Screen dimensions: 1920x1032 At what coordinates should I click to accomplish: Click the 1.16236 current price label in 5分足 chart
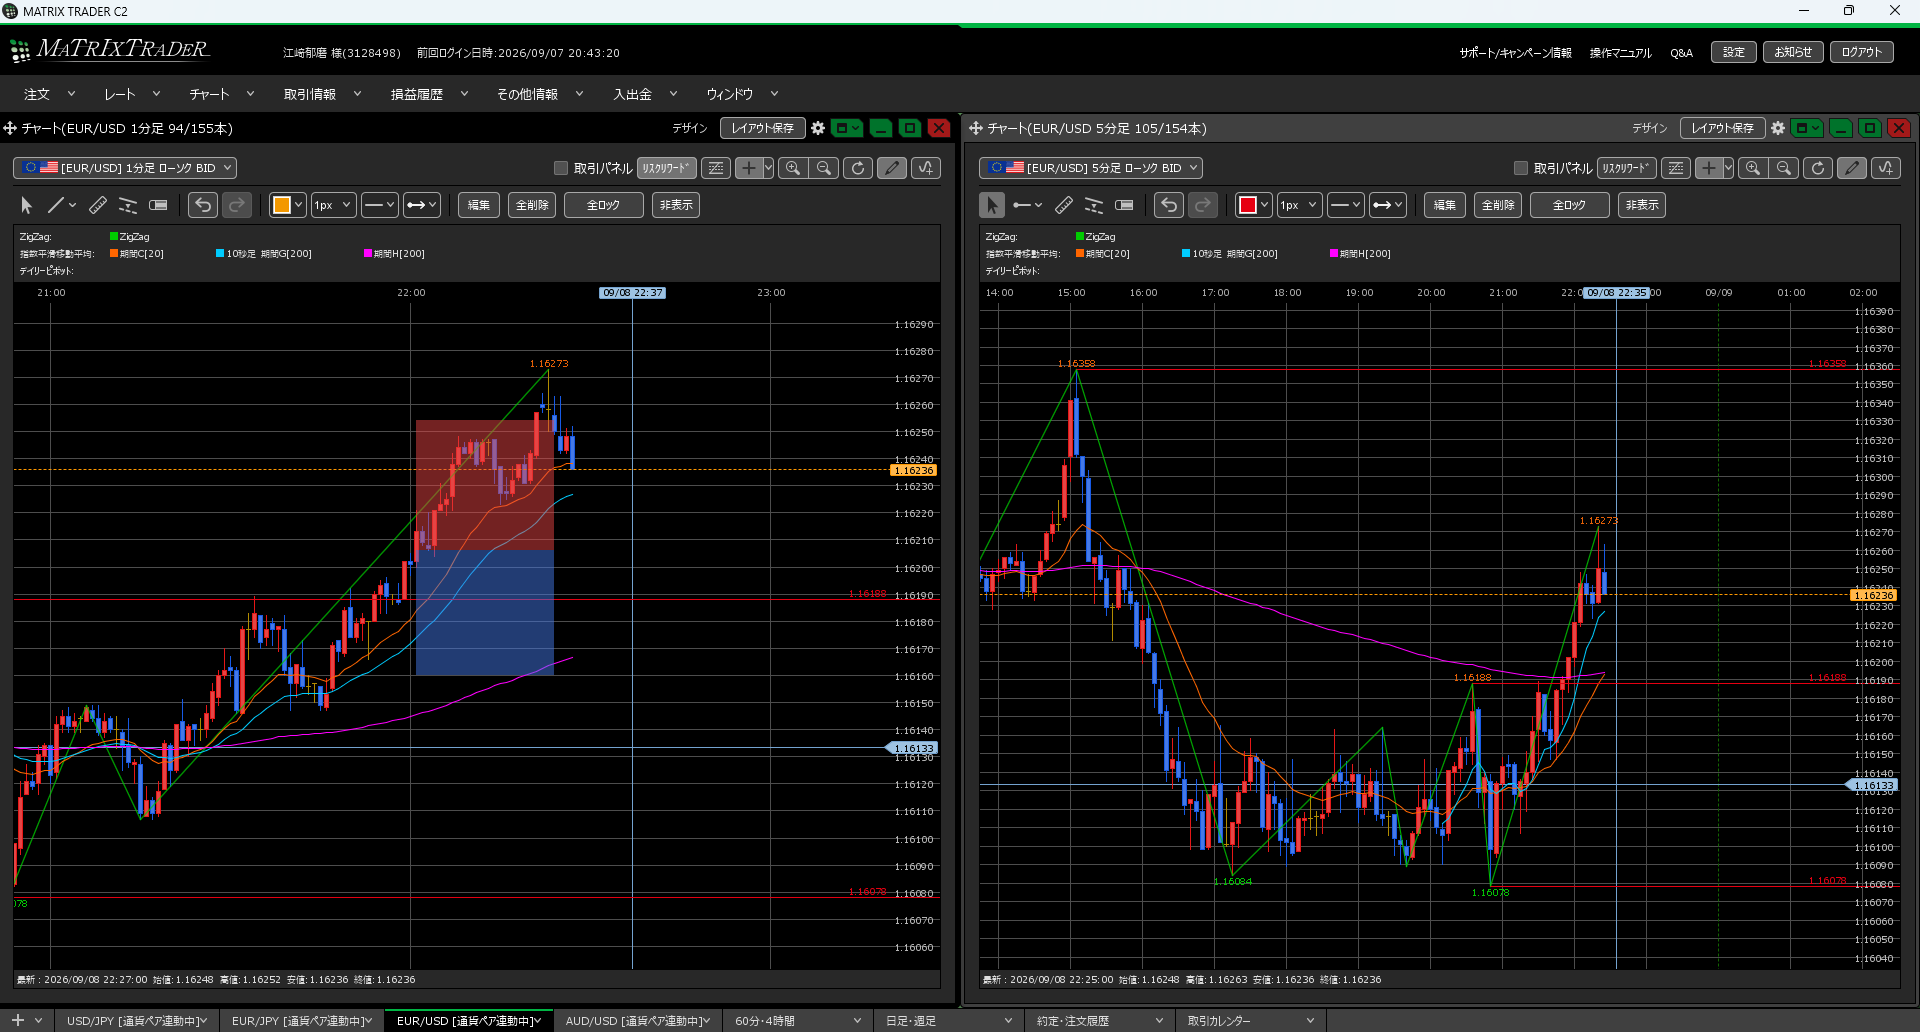tap(1873, 595)
